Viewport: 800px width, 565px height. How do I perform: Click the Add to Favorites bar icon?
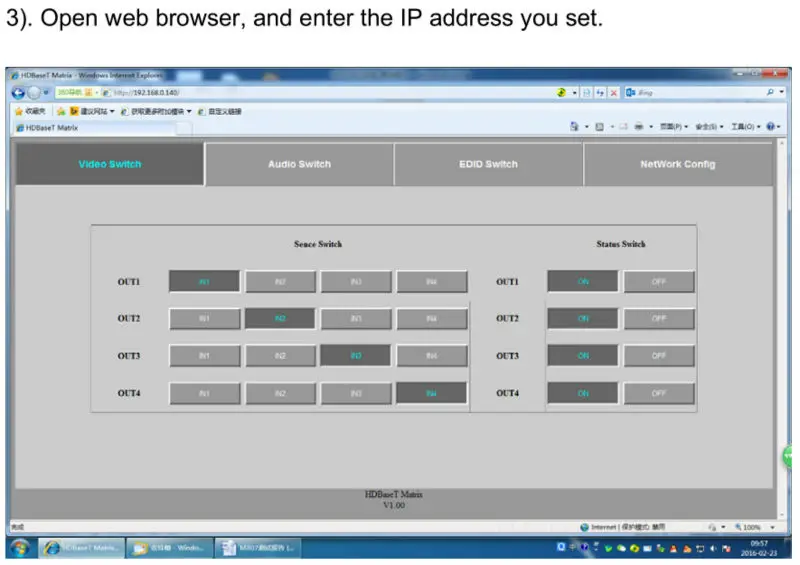pyautogui.click(x=61, y=111)
